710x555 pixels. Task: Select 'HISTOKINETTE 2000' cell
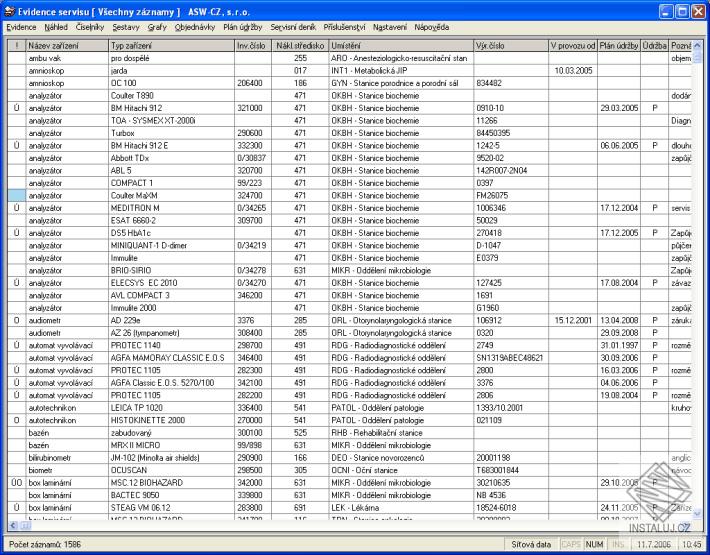tap(172, 421)
